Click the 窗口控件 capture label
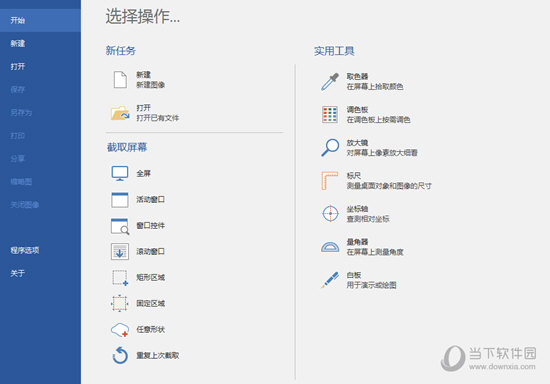 [x=150, y=225]
